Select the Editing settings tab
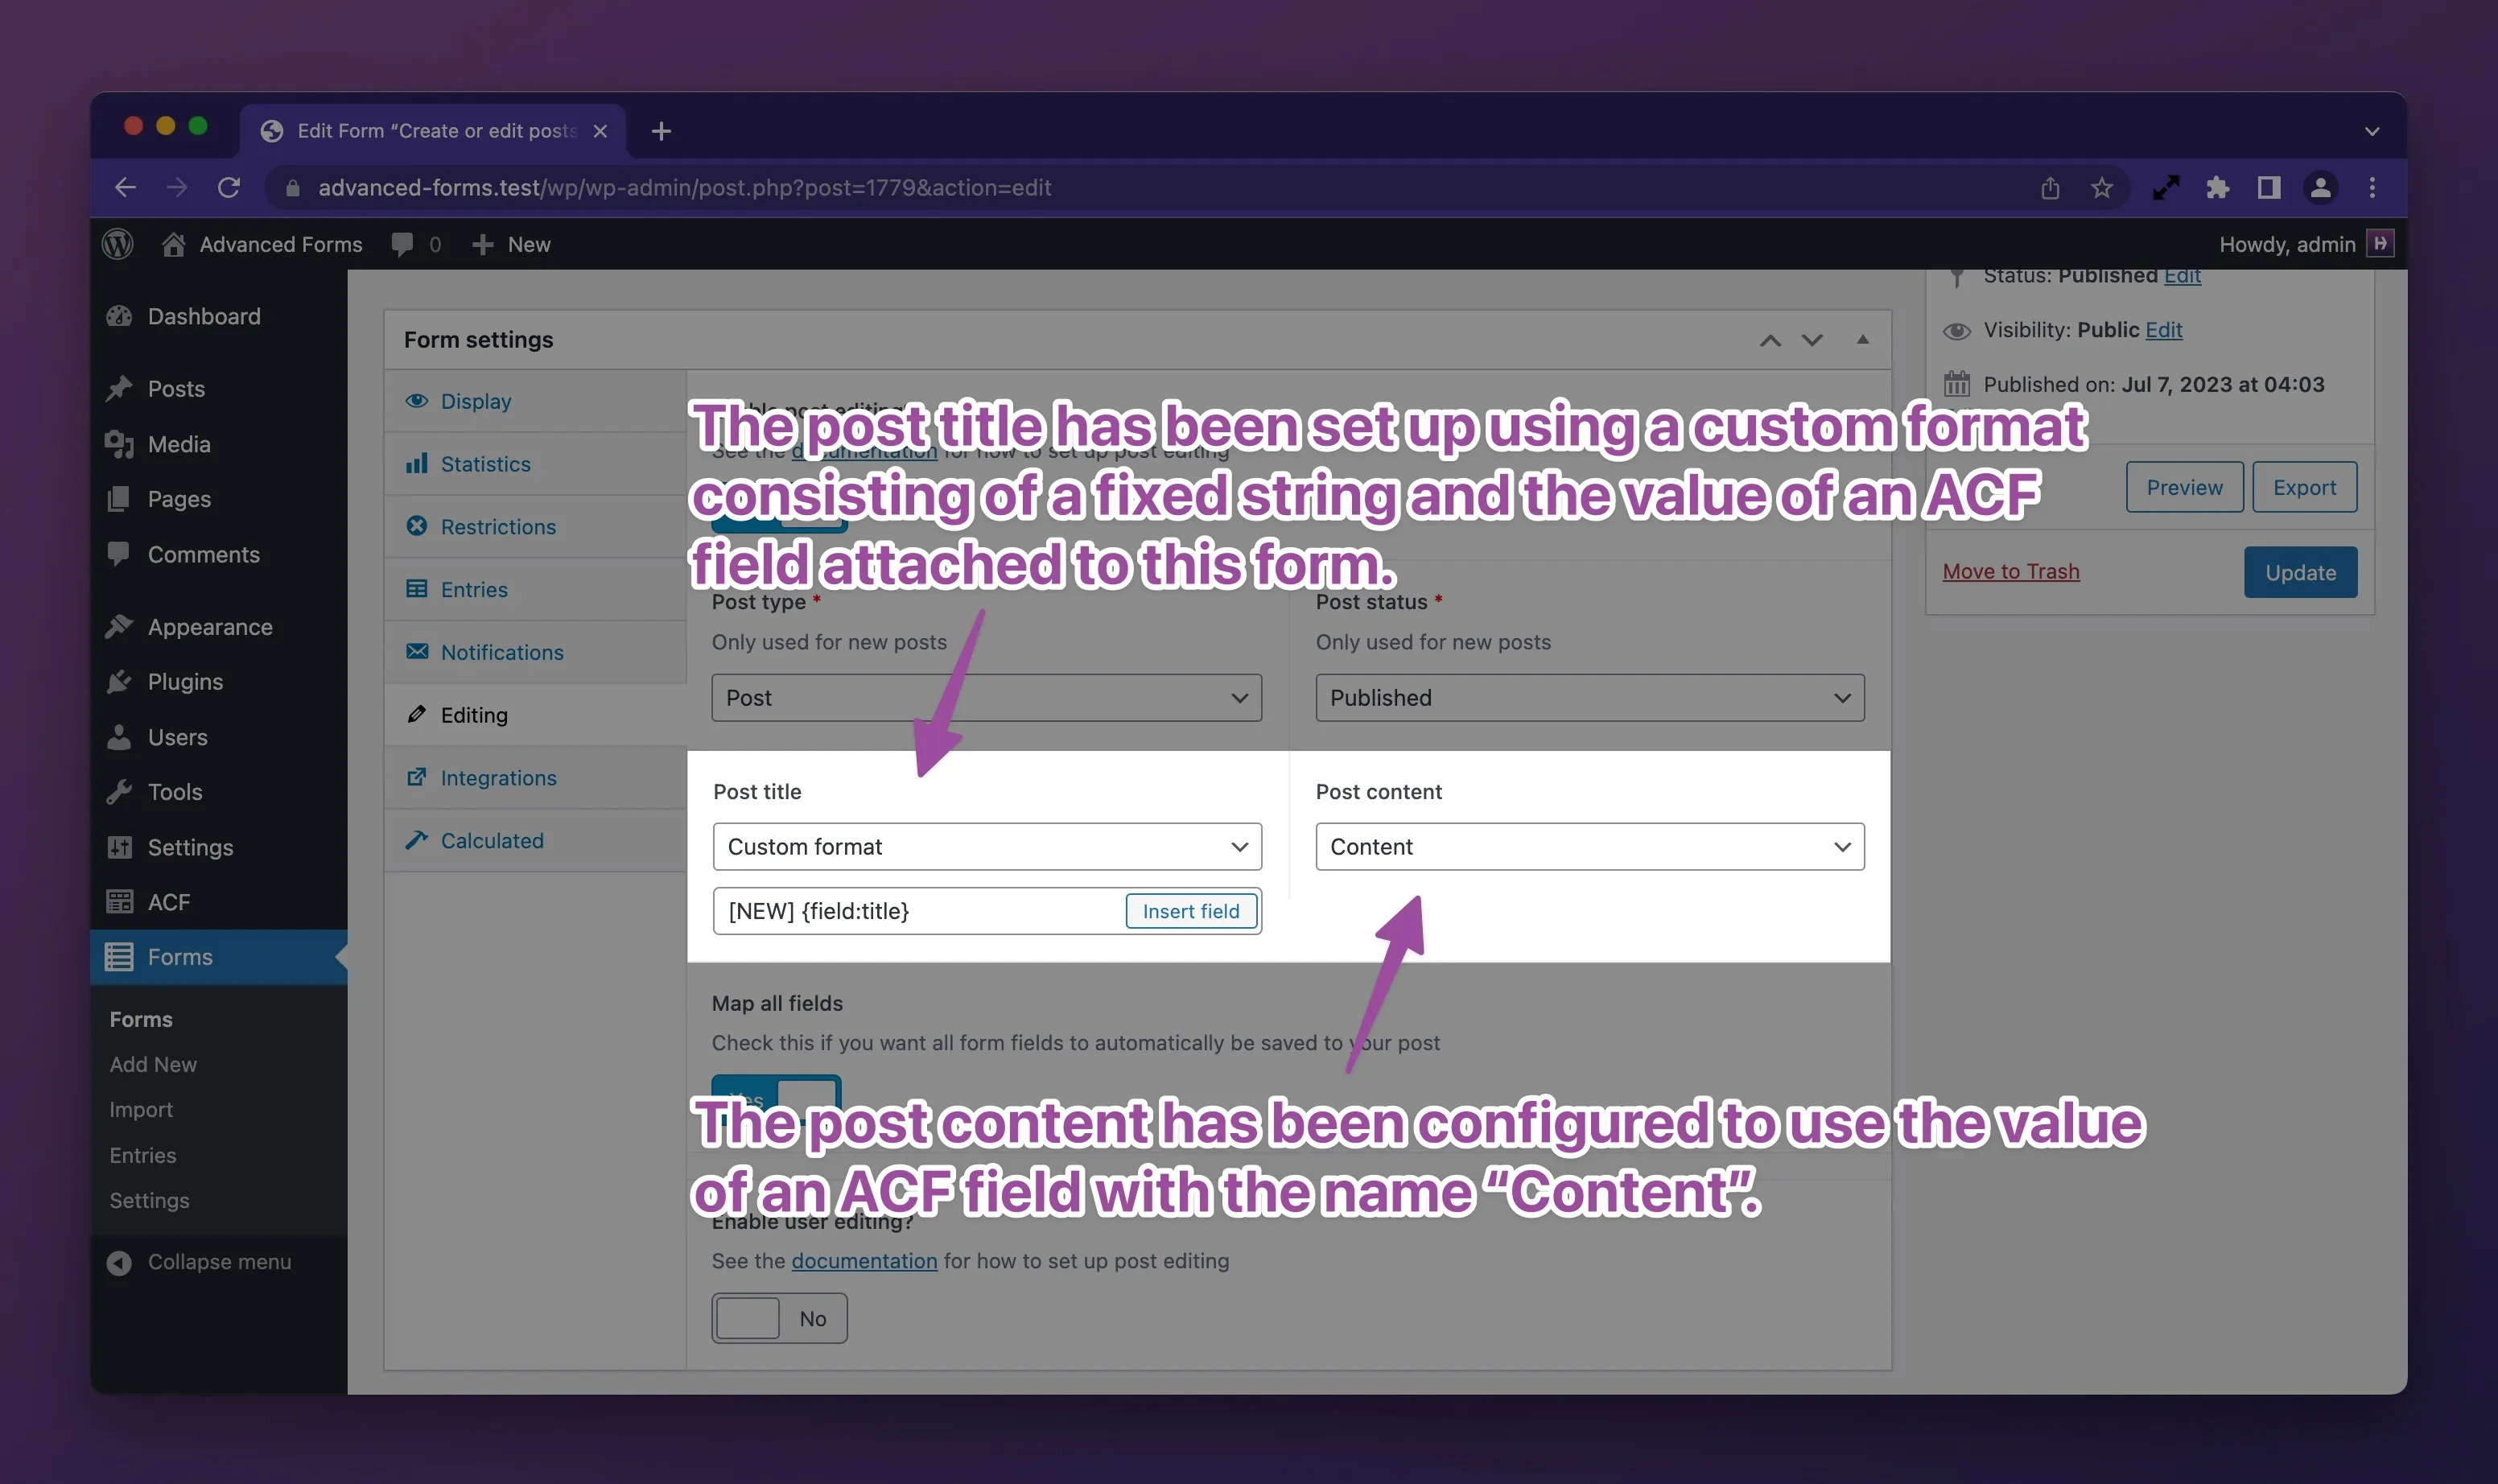Viewport: 2498px width, 1484px height. [x=535, y=715]
